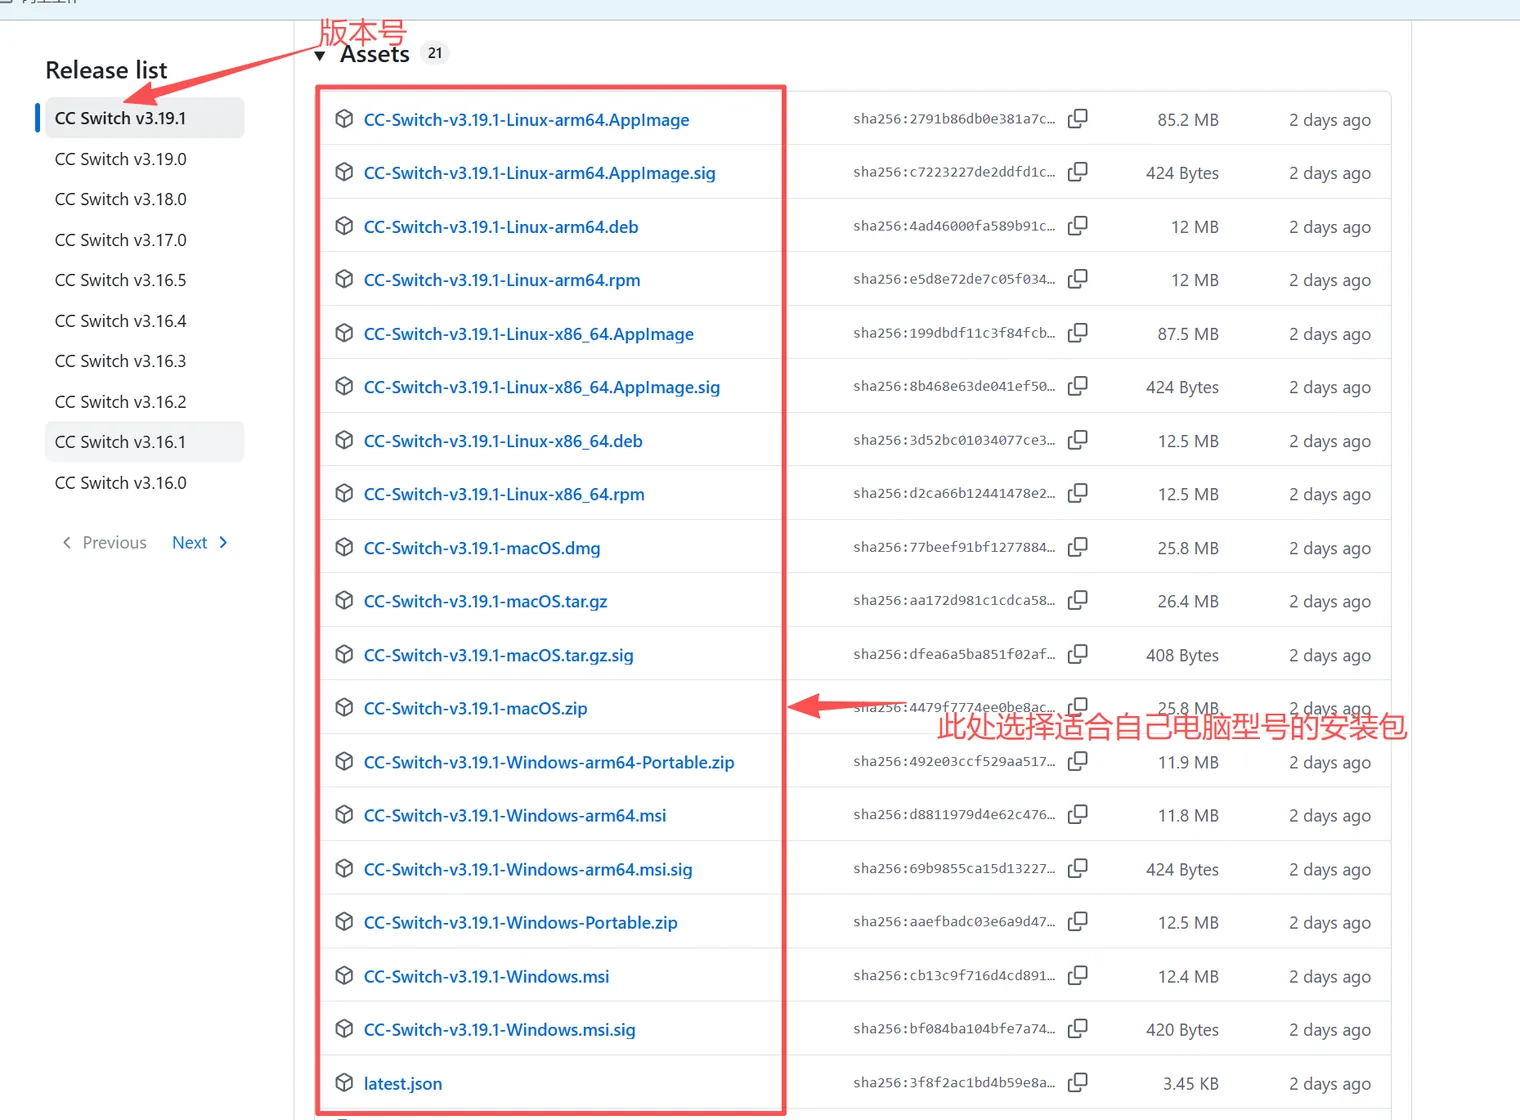The image size is (1520, 1120).
Task: Copy sha256 hash for macOS.dmg
Action: (1077, 547)
